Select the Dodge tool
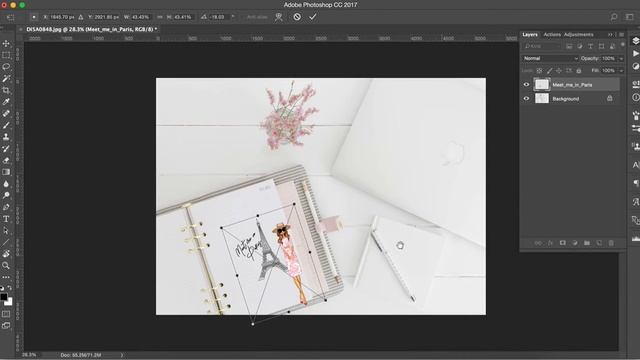Image resolution: width=640 pixels, height=360 pixels. coord(6,196)
